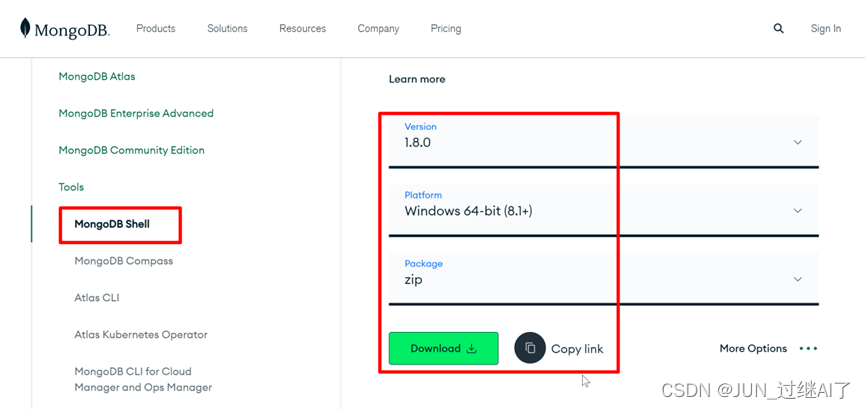Select MongoDB Compass in sidebar
The image size is (865, 409).
[x=124, y=261]
